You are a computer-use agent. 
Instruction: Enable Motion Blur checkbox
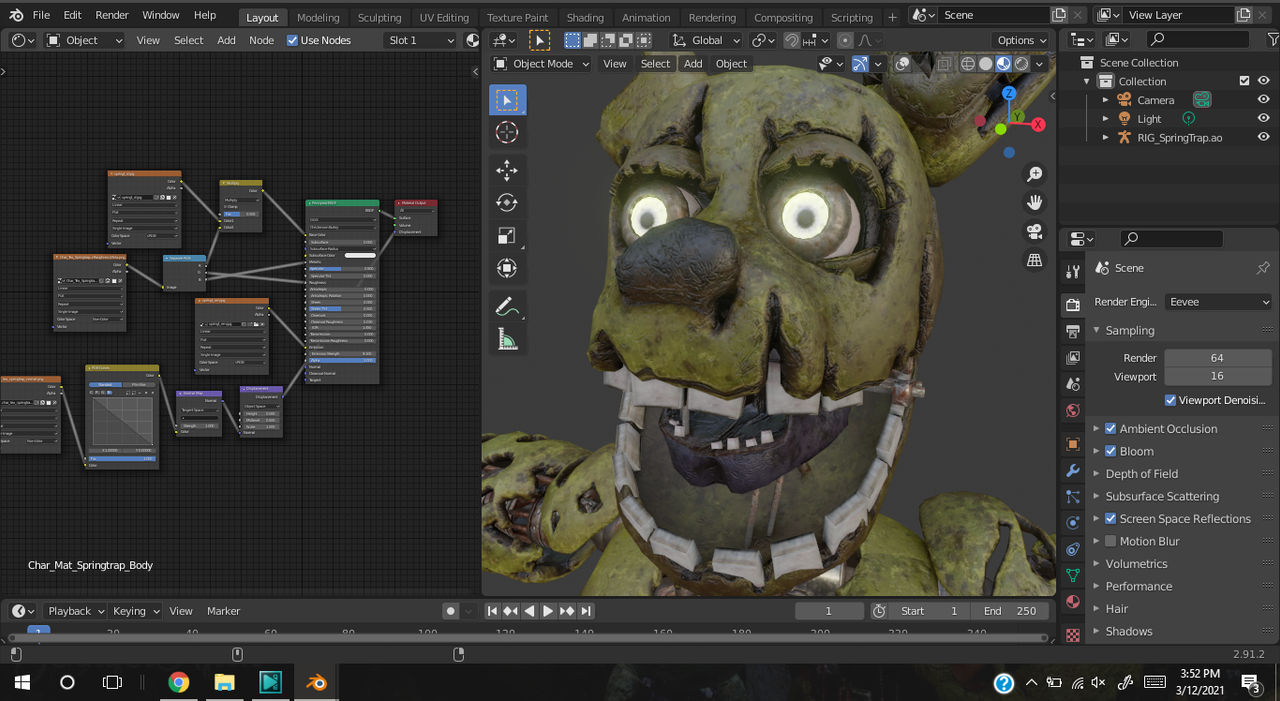[x=1110, y=541]
